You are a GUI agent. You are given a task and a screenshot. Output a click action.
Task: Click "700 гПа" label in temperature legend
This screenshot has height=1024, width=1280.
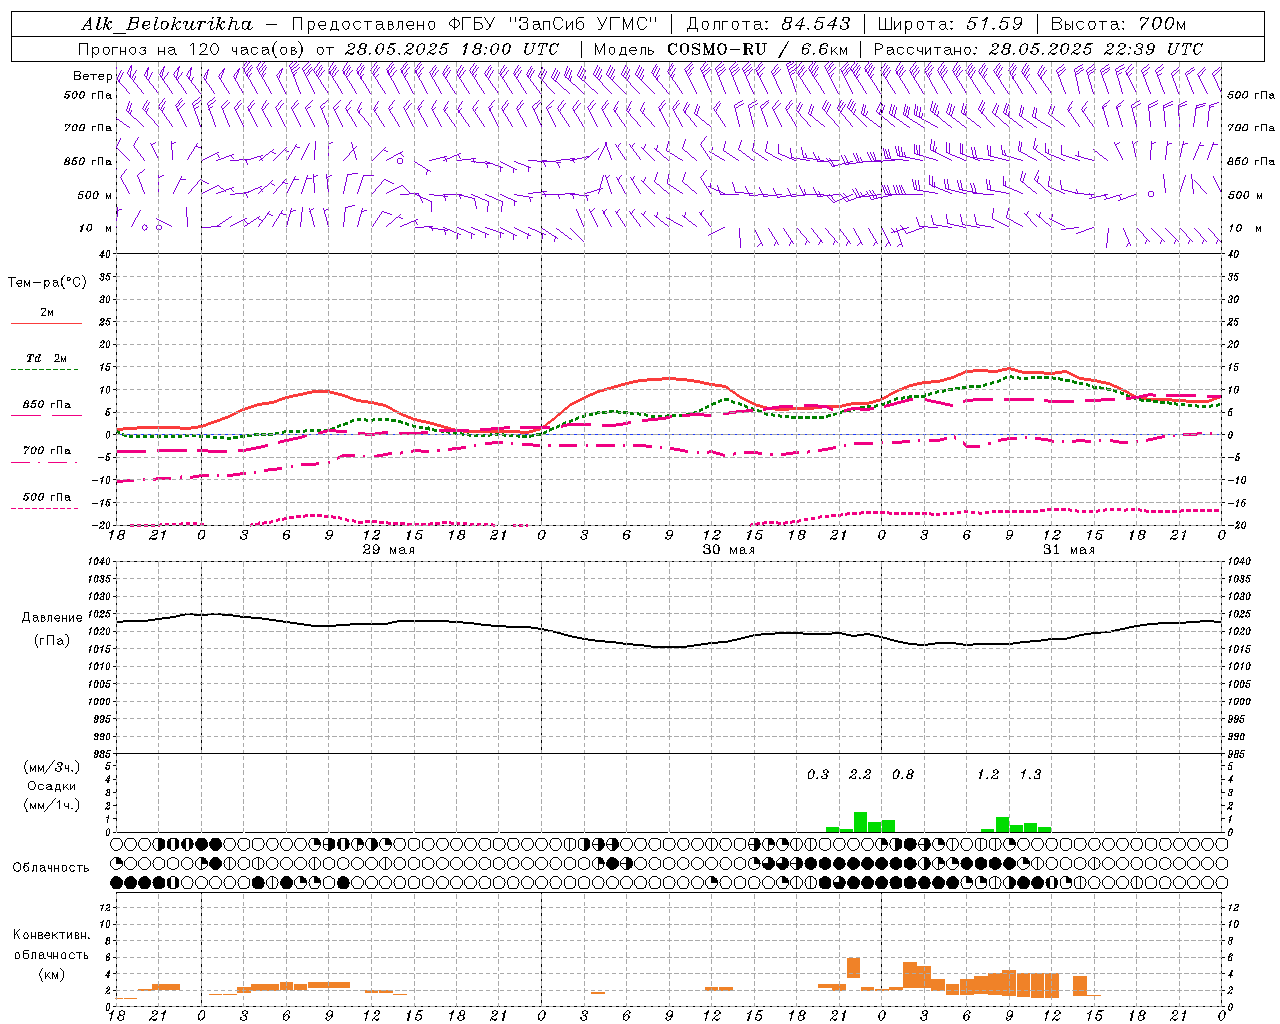click(x=46, y=451)
